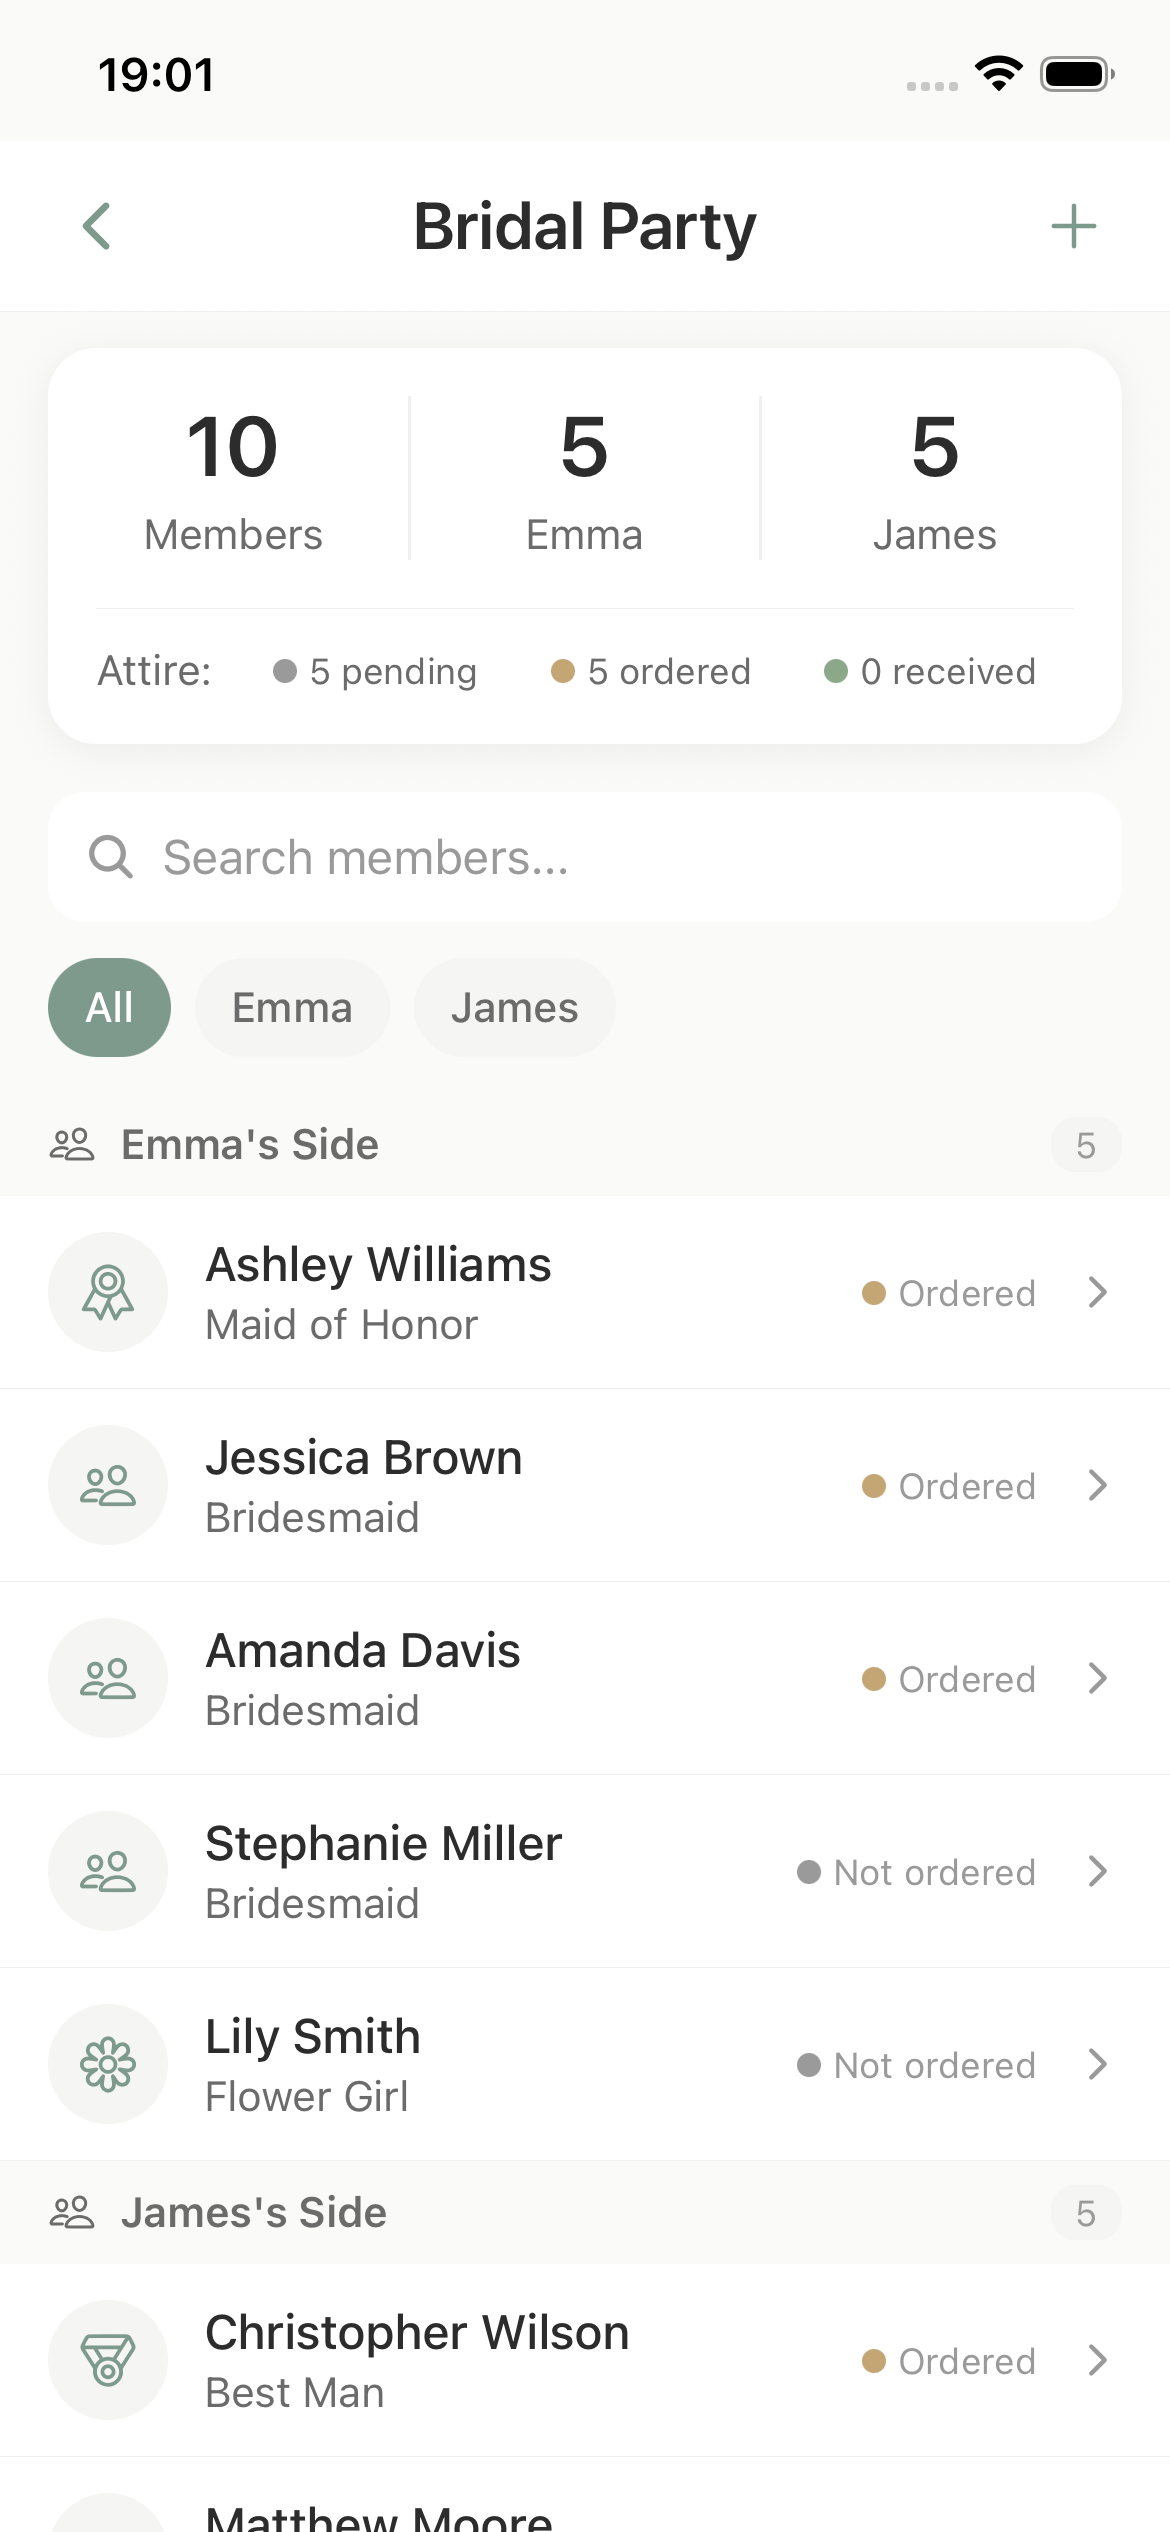Tap Lily Smith's flower icon
Screen dimensions: 1170x2532
click(x=108, y=2064)
